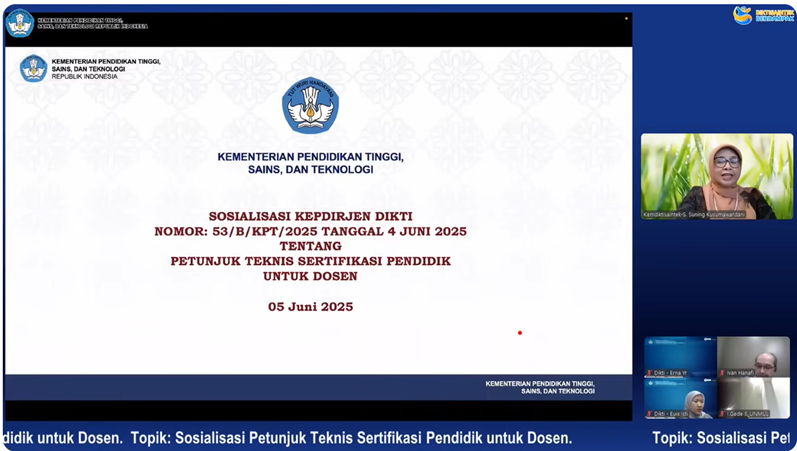Select the speaker video of S. Suning Kusumawardani
797x451 pixels.
coord(717,176)
